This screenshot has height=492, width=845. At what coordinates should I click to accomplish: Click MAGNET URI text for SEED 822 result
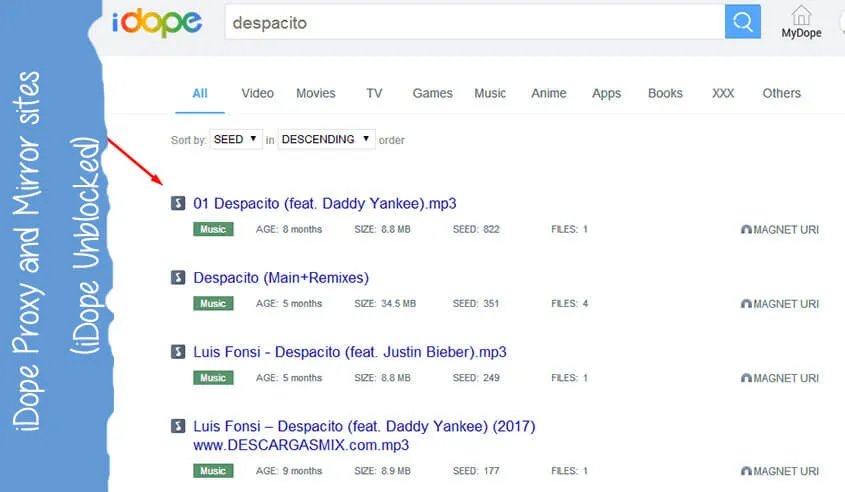coord(786,230)
